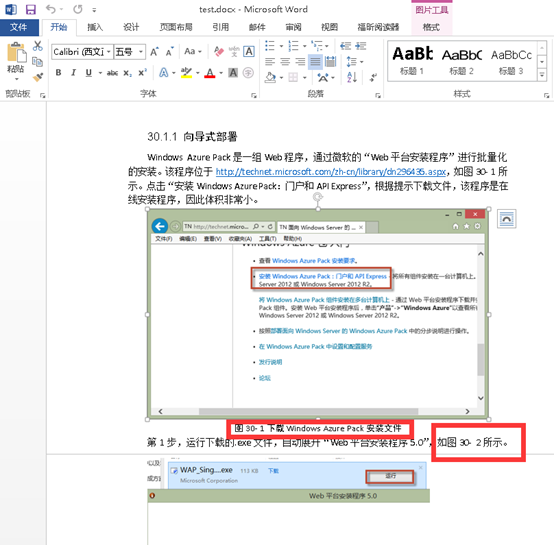Expand the numbering list dropdown

[305, 46]
